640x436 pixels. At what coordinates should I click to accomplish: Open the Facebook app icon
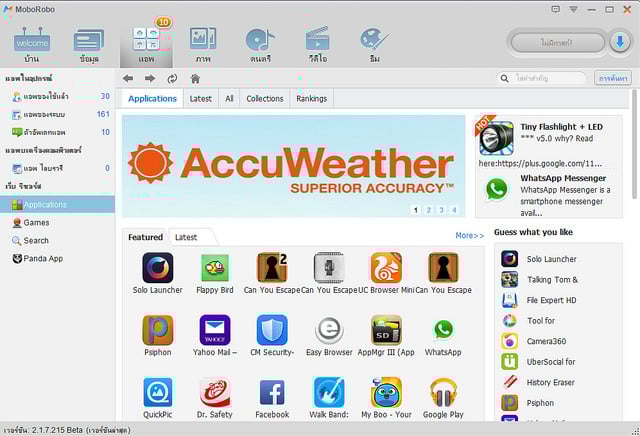click(x=272, y=392)
